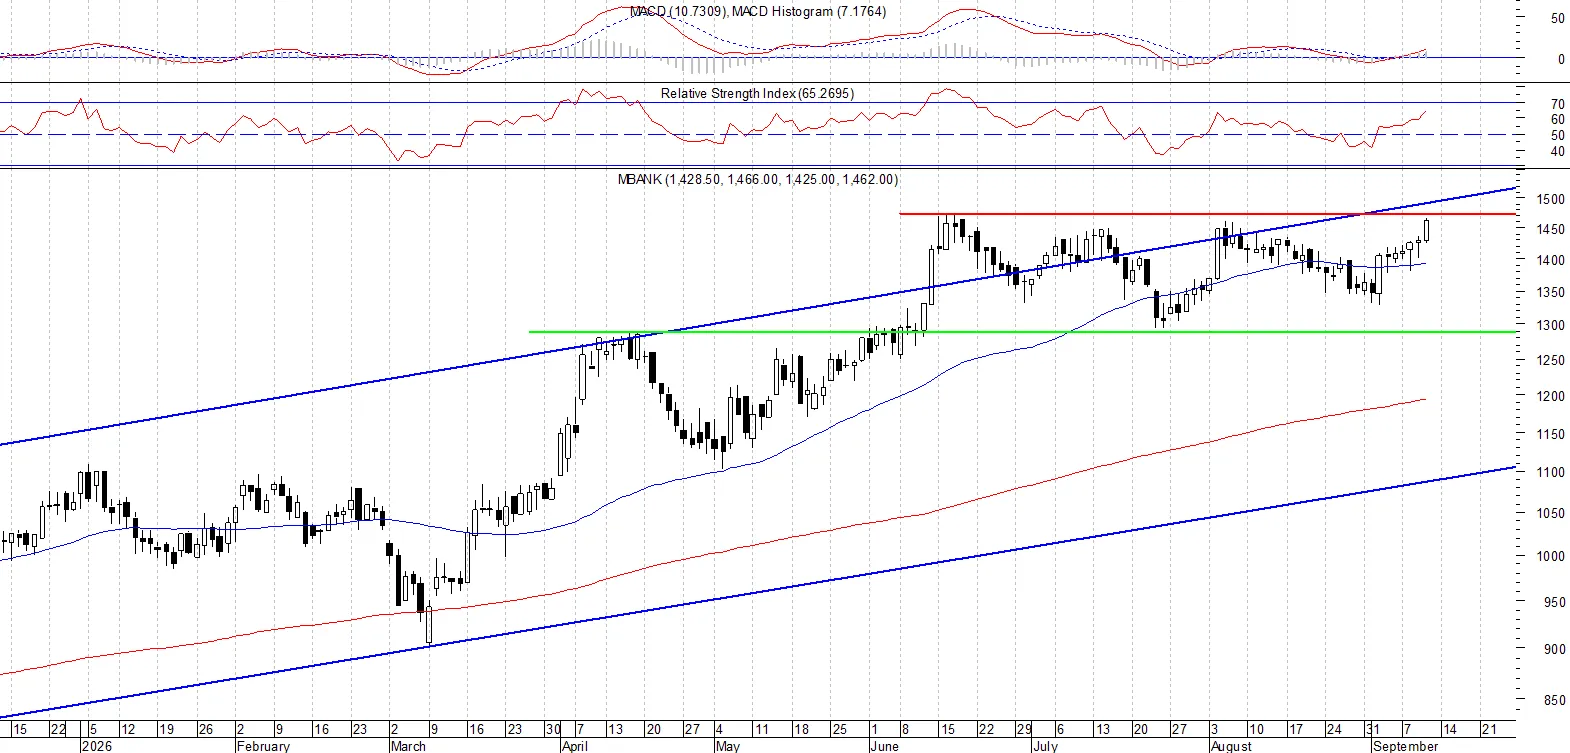Click the MACD 50 scale label
The height and width of the screenshot is (753, 1570).
pos(1557,18)
